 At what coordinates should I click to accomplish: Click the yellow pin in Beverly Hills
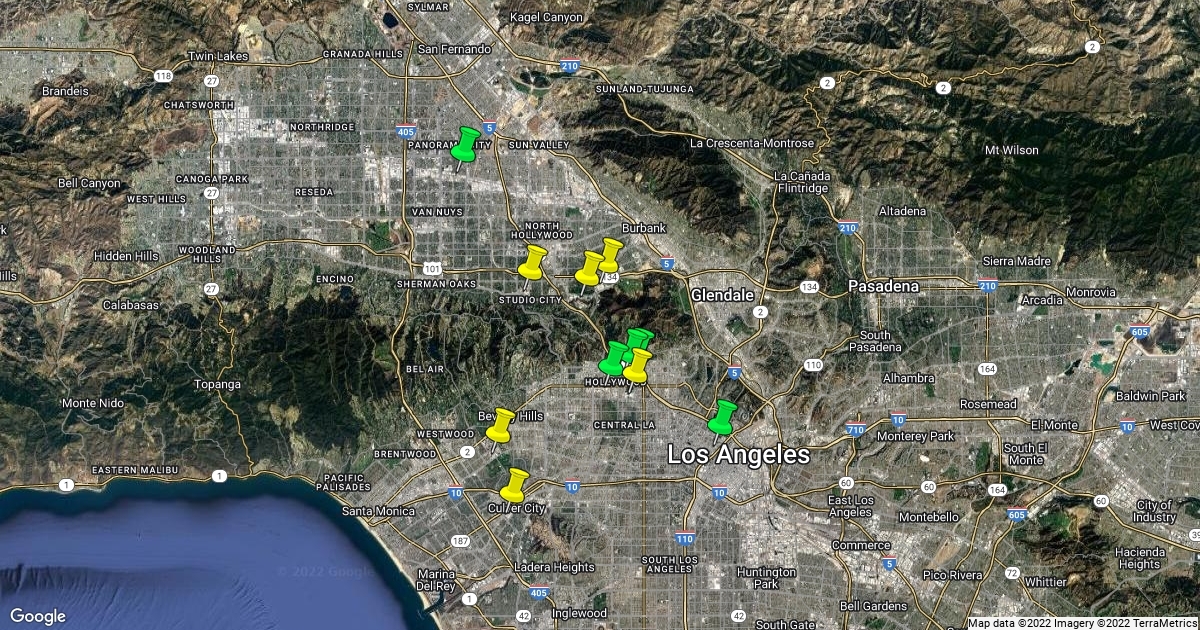point(501,424)
